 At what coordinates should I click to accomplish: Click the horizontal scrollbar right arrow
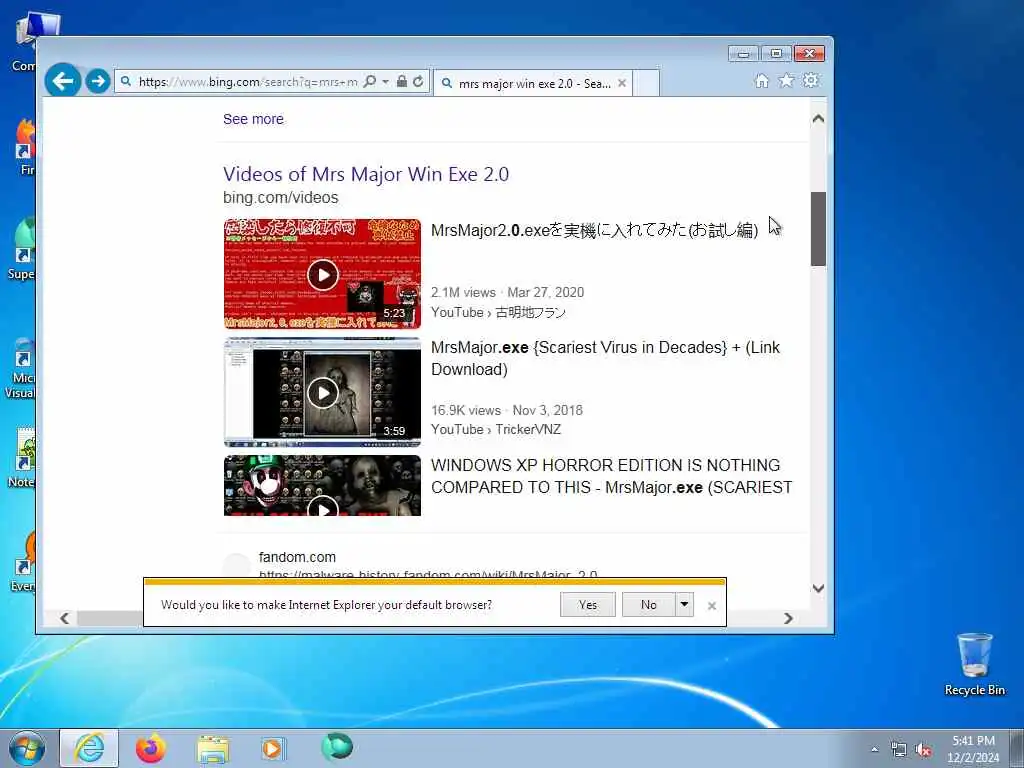788,618
